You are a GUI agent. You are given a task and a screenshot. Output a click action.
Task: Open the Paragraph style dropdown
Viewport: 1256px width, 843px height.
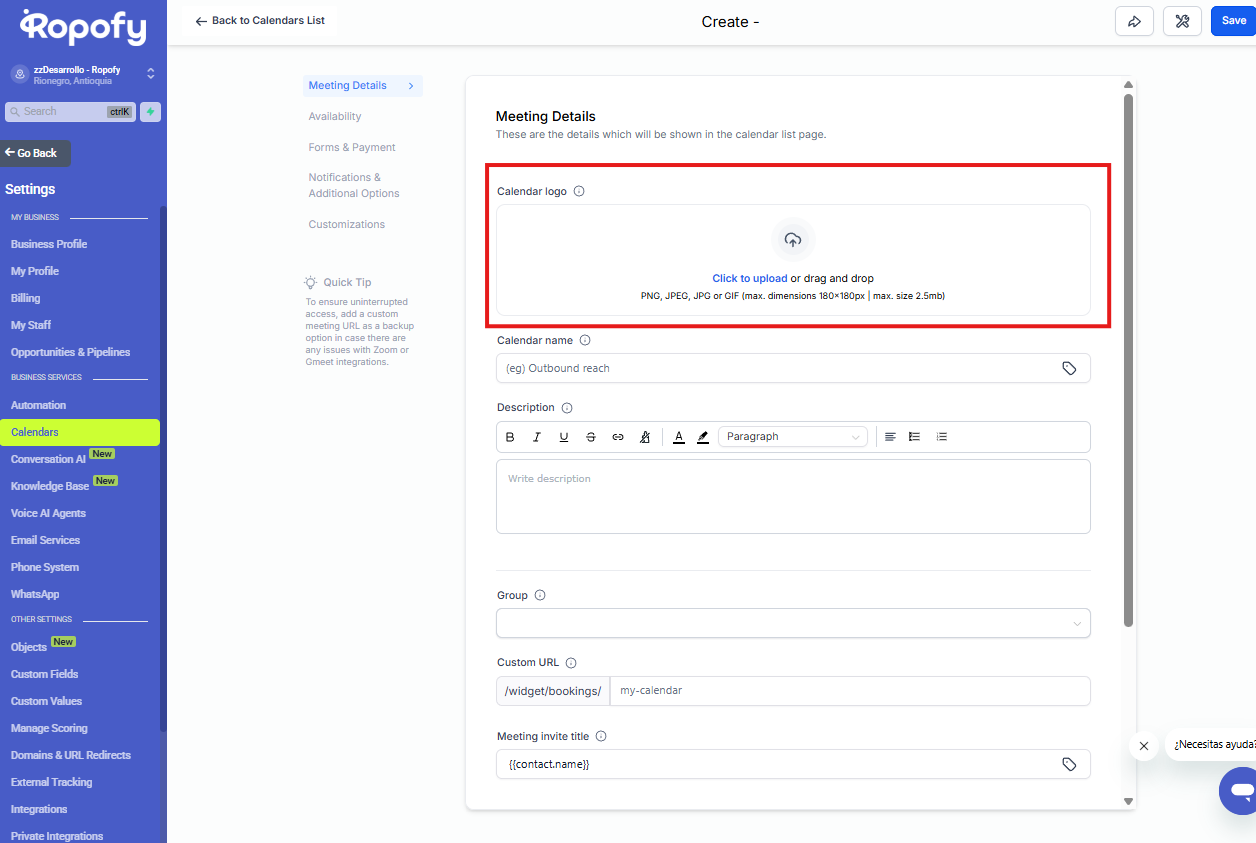click(x=792, y=437)
